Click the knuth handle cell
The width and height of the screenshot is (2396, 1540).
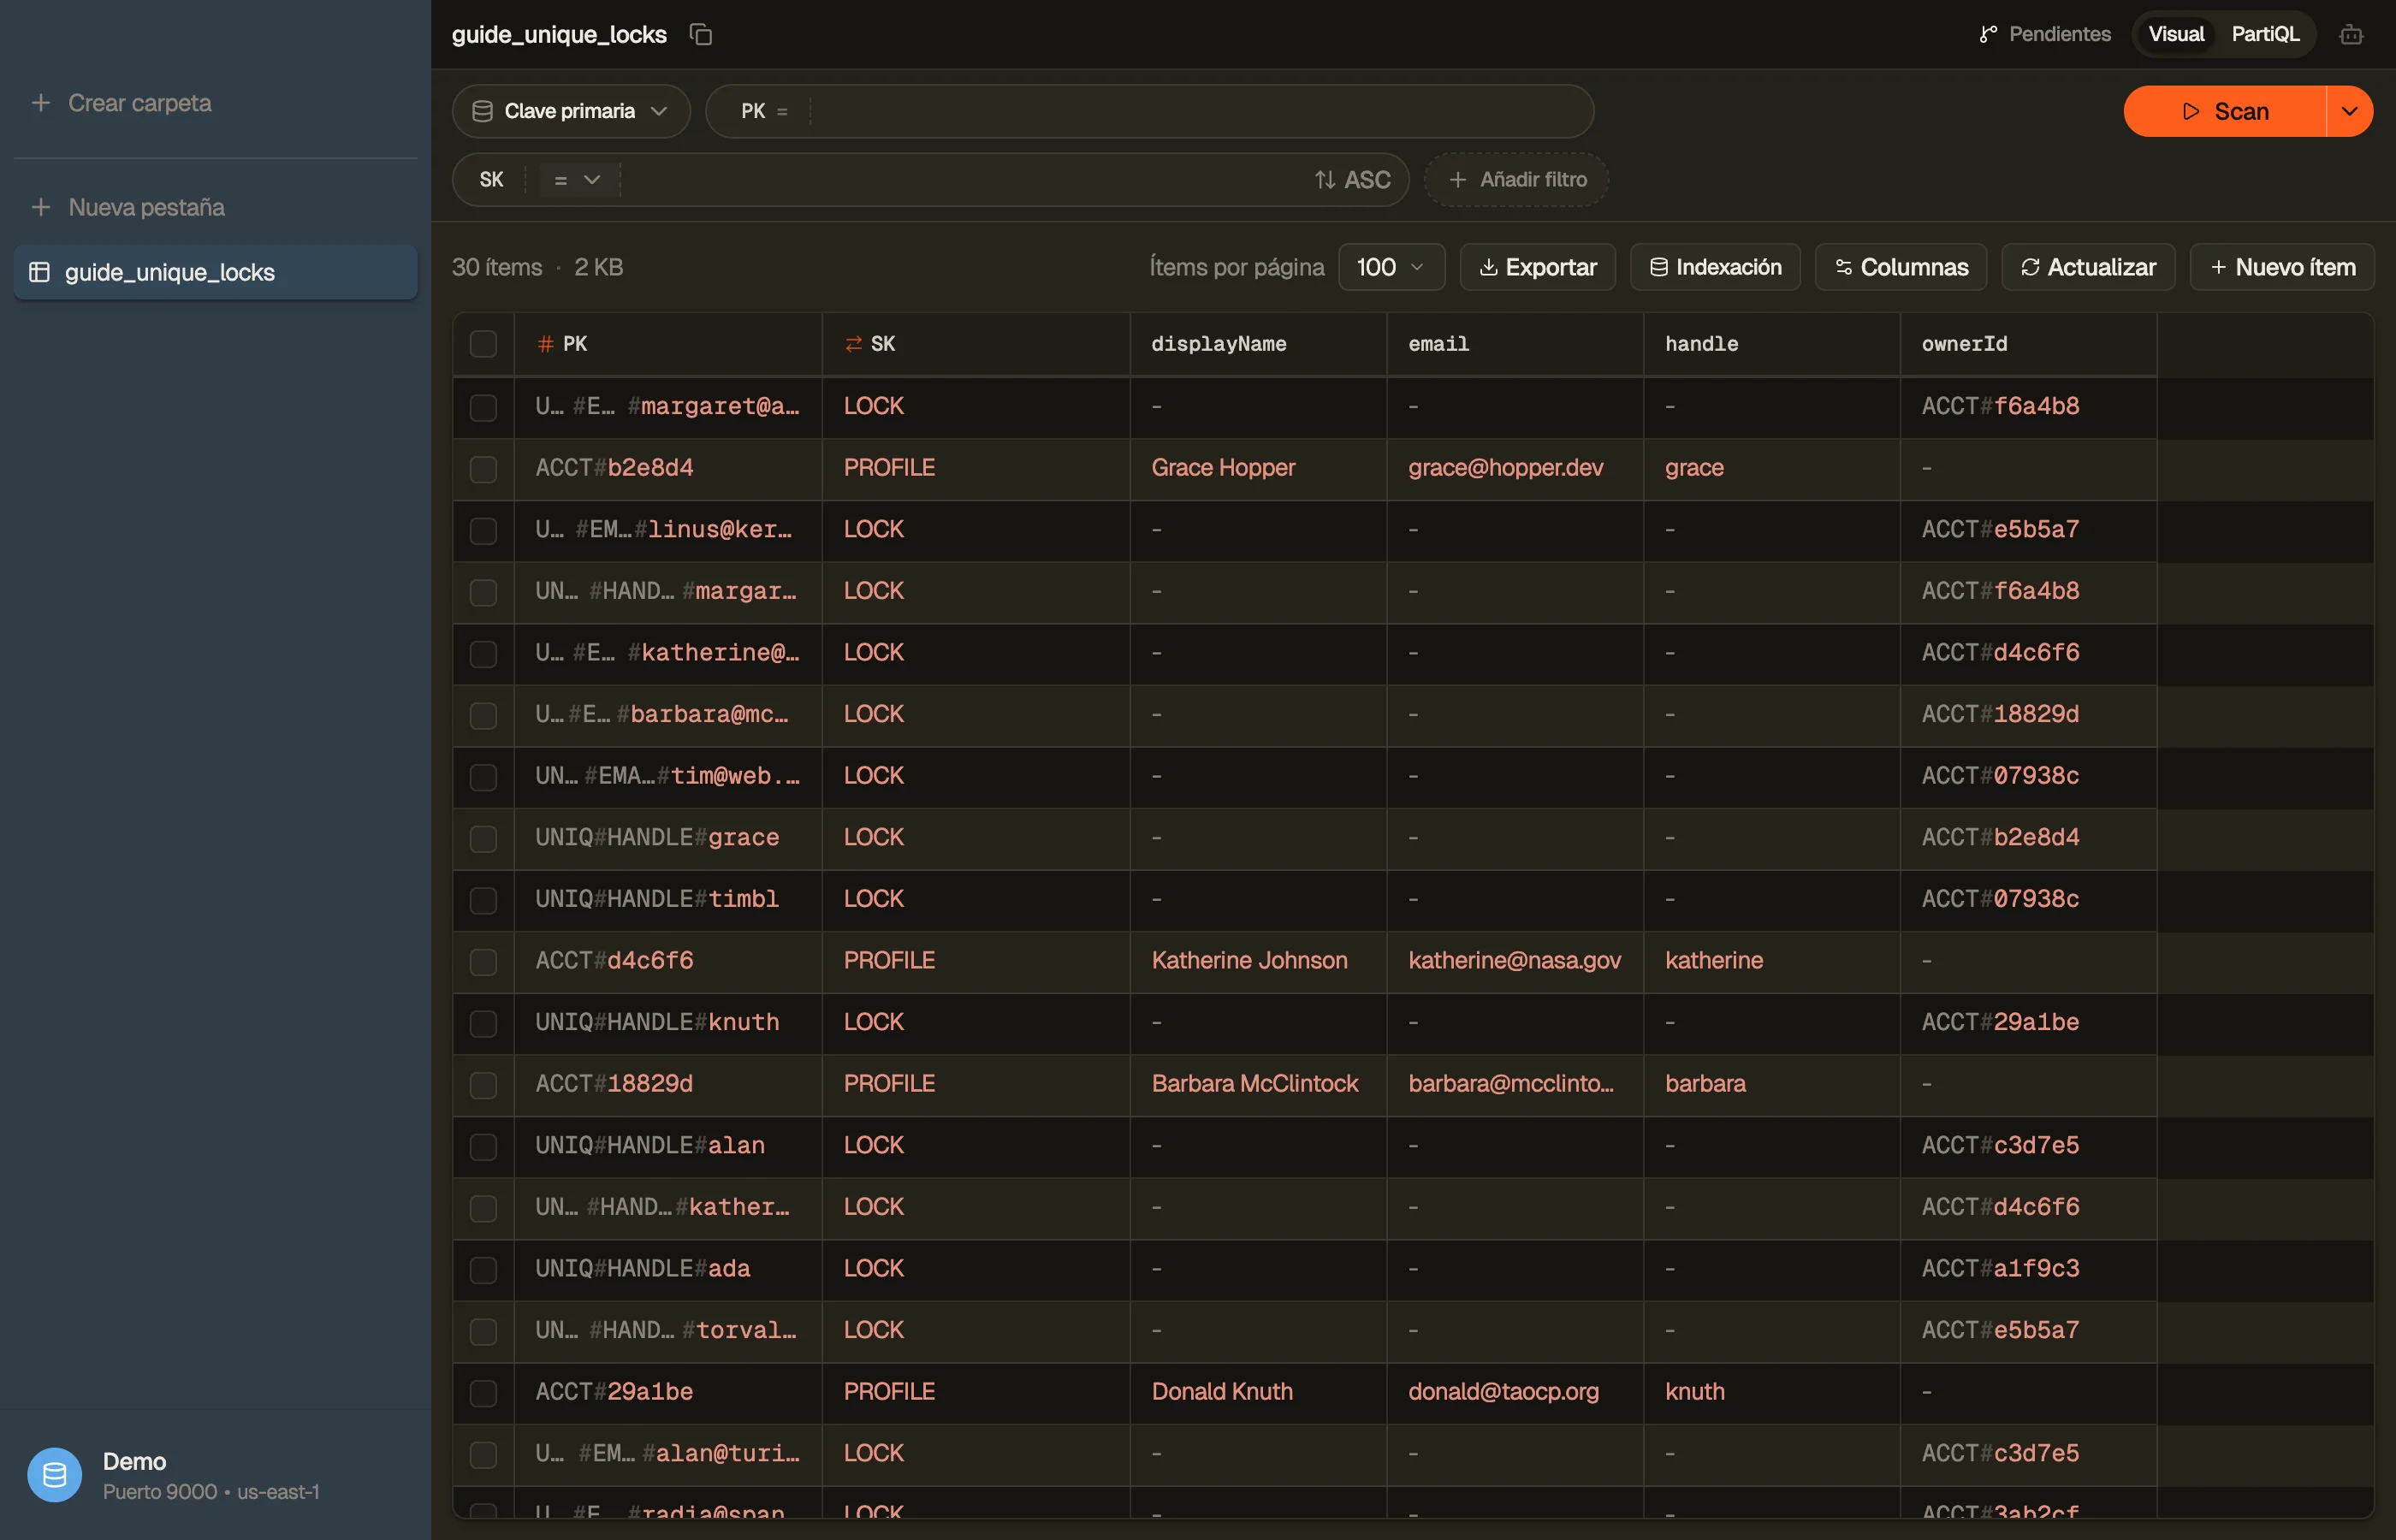point(1772,1392)
